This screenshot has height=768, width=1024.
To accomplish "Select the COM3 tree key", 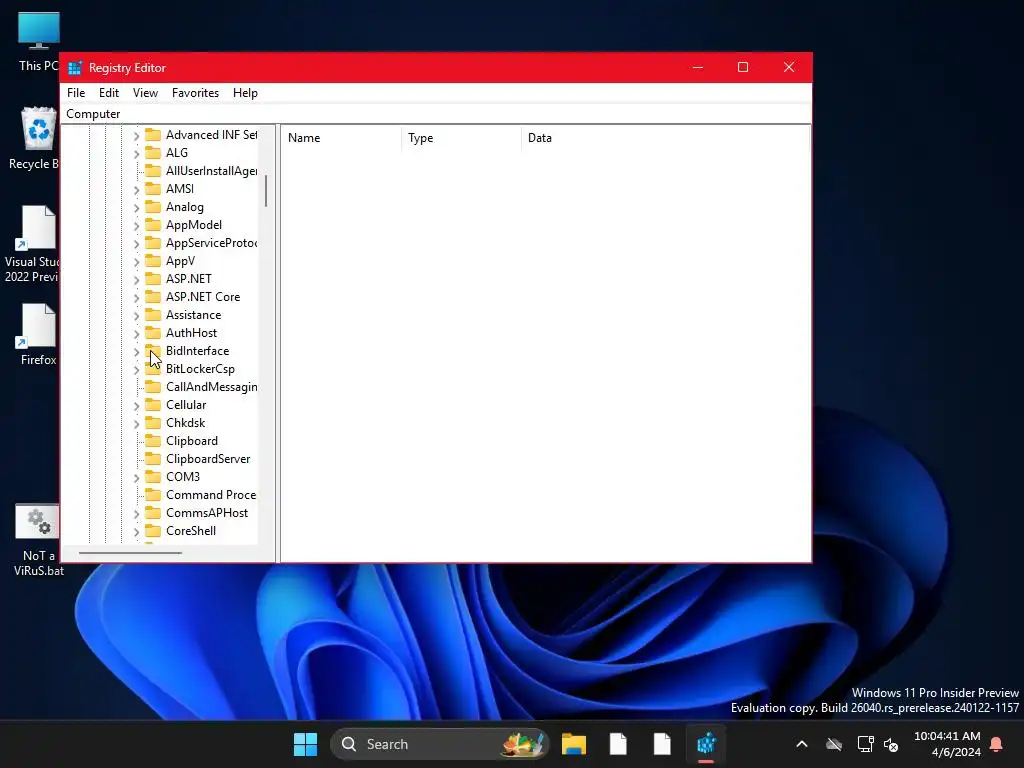I will pos(183,477).
